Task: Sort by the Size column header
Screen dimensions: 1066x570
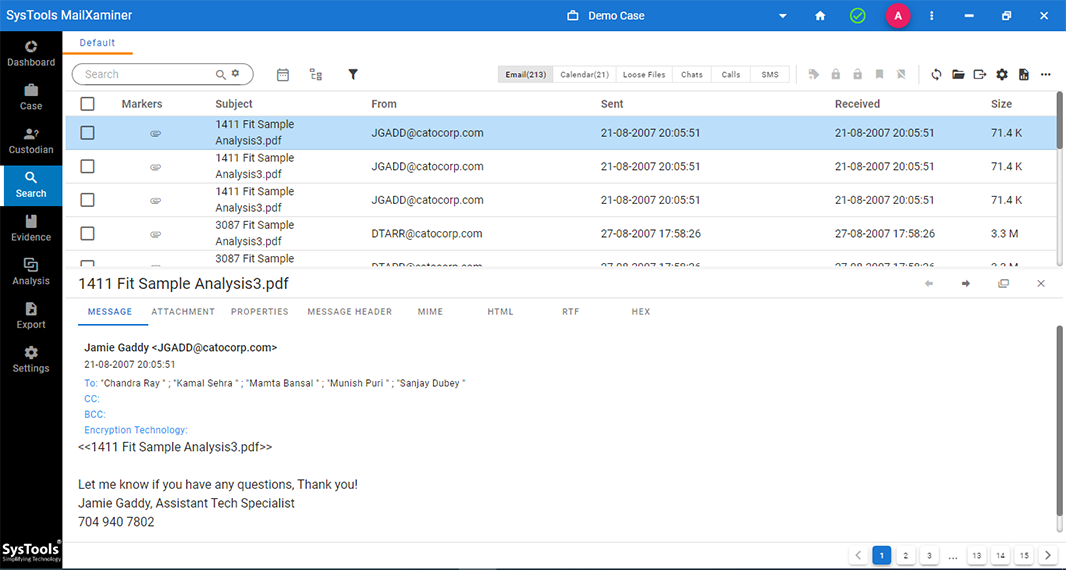Action: pyautogui.click(x=1001, y=104)
